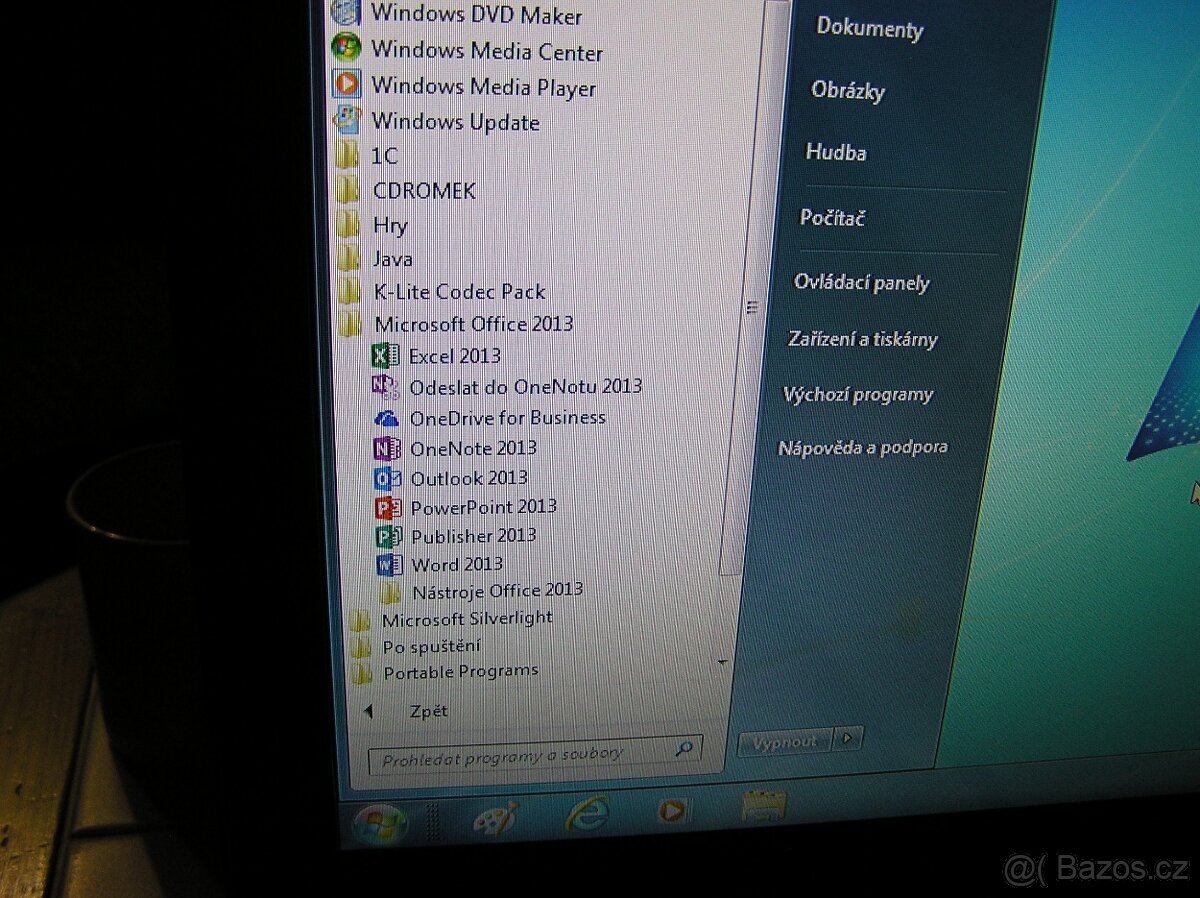The image size is (1200, 898).
Task: Collapse the Microsoft Office 2013 folder
Action: coord(473,324)
